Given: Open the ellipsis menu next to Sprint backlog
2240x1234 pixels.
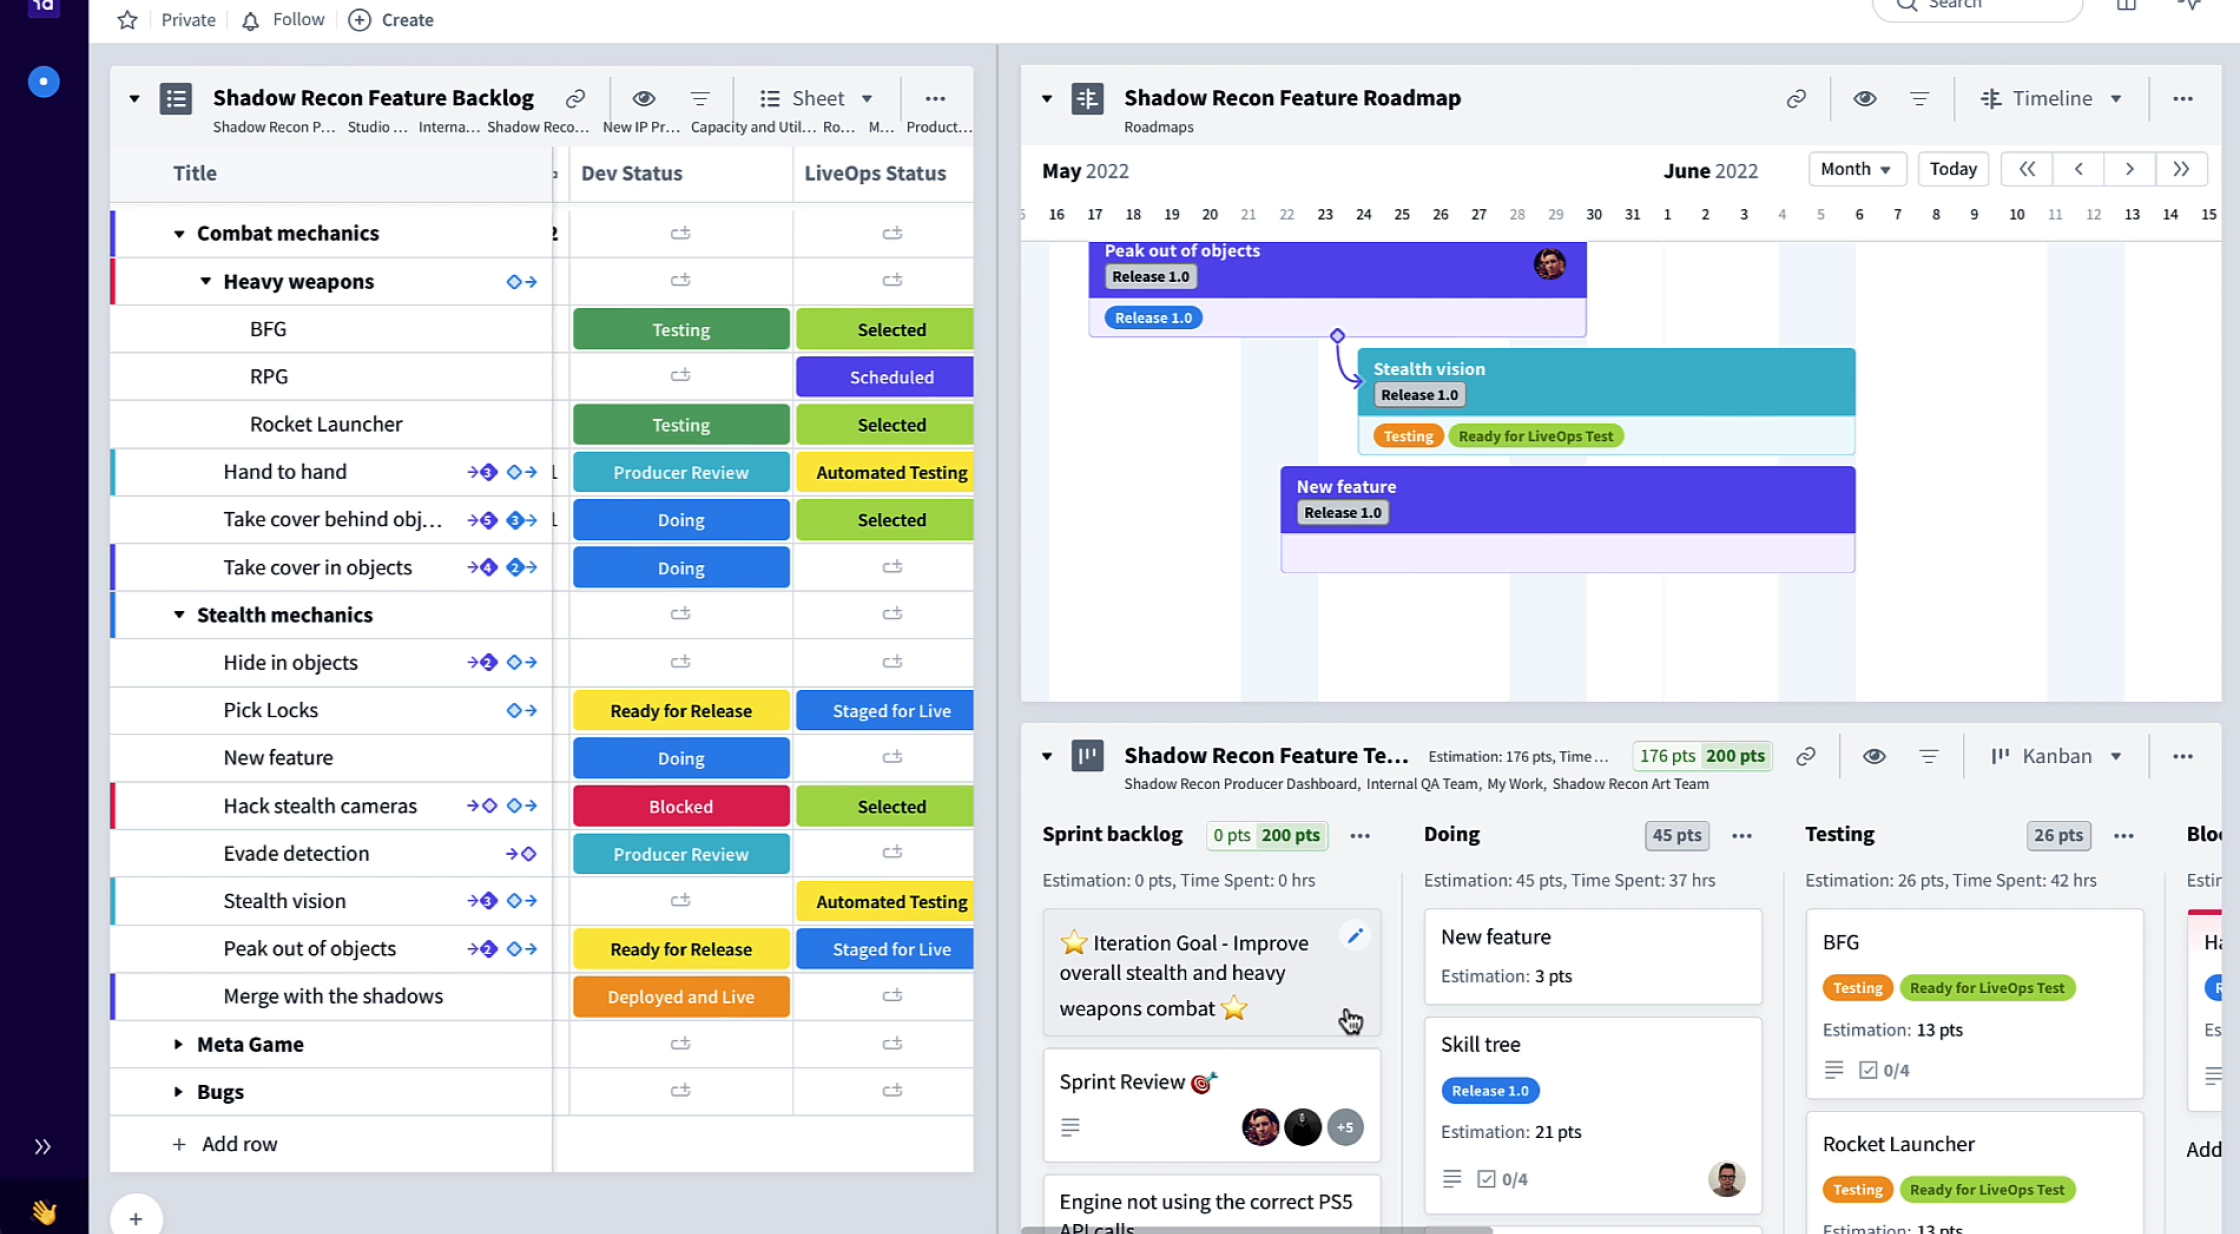Looking at the screenshot, I should pos(1359,835).
